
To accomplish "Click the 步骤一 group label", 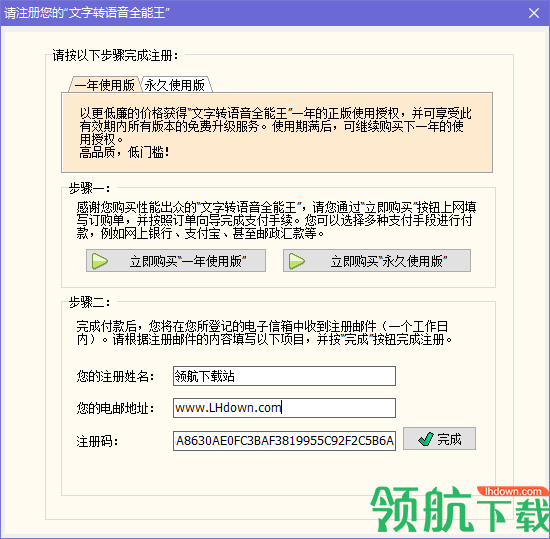I will point(89,188).
